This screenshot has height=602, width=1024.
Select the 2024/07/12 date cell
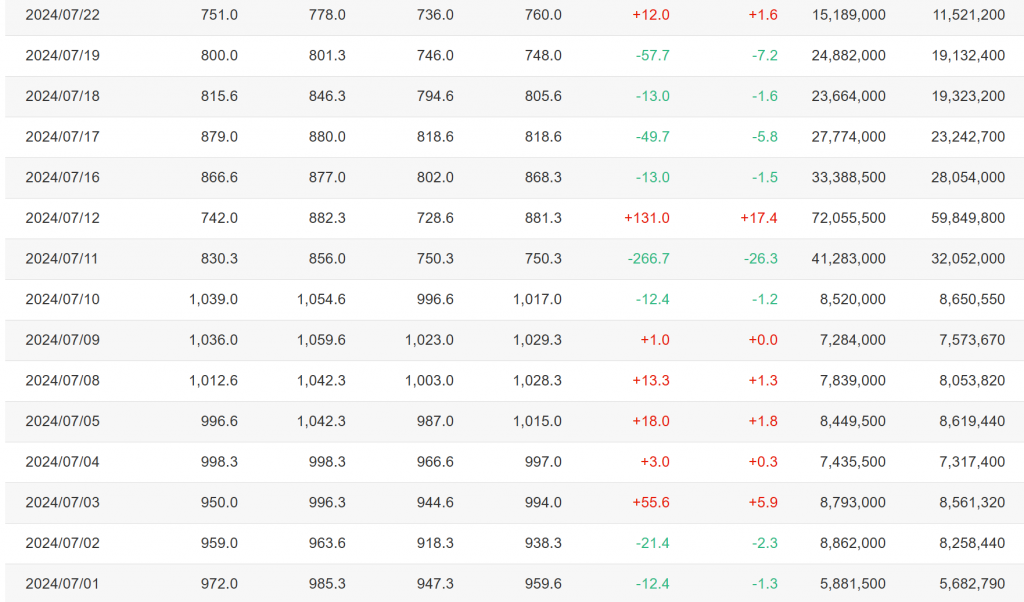62,218
